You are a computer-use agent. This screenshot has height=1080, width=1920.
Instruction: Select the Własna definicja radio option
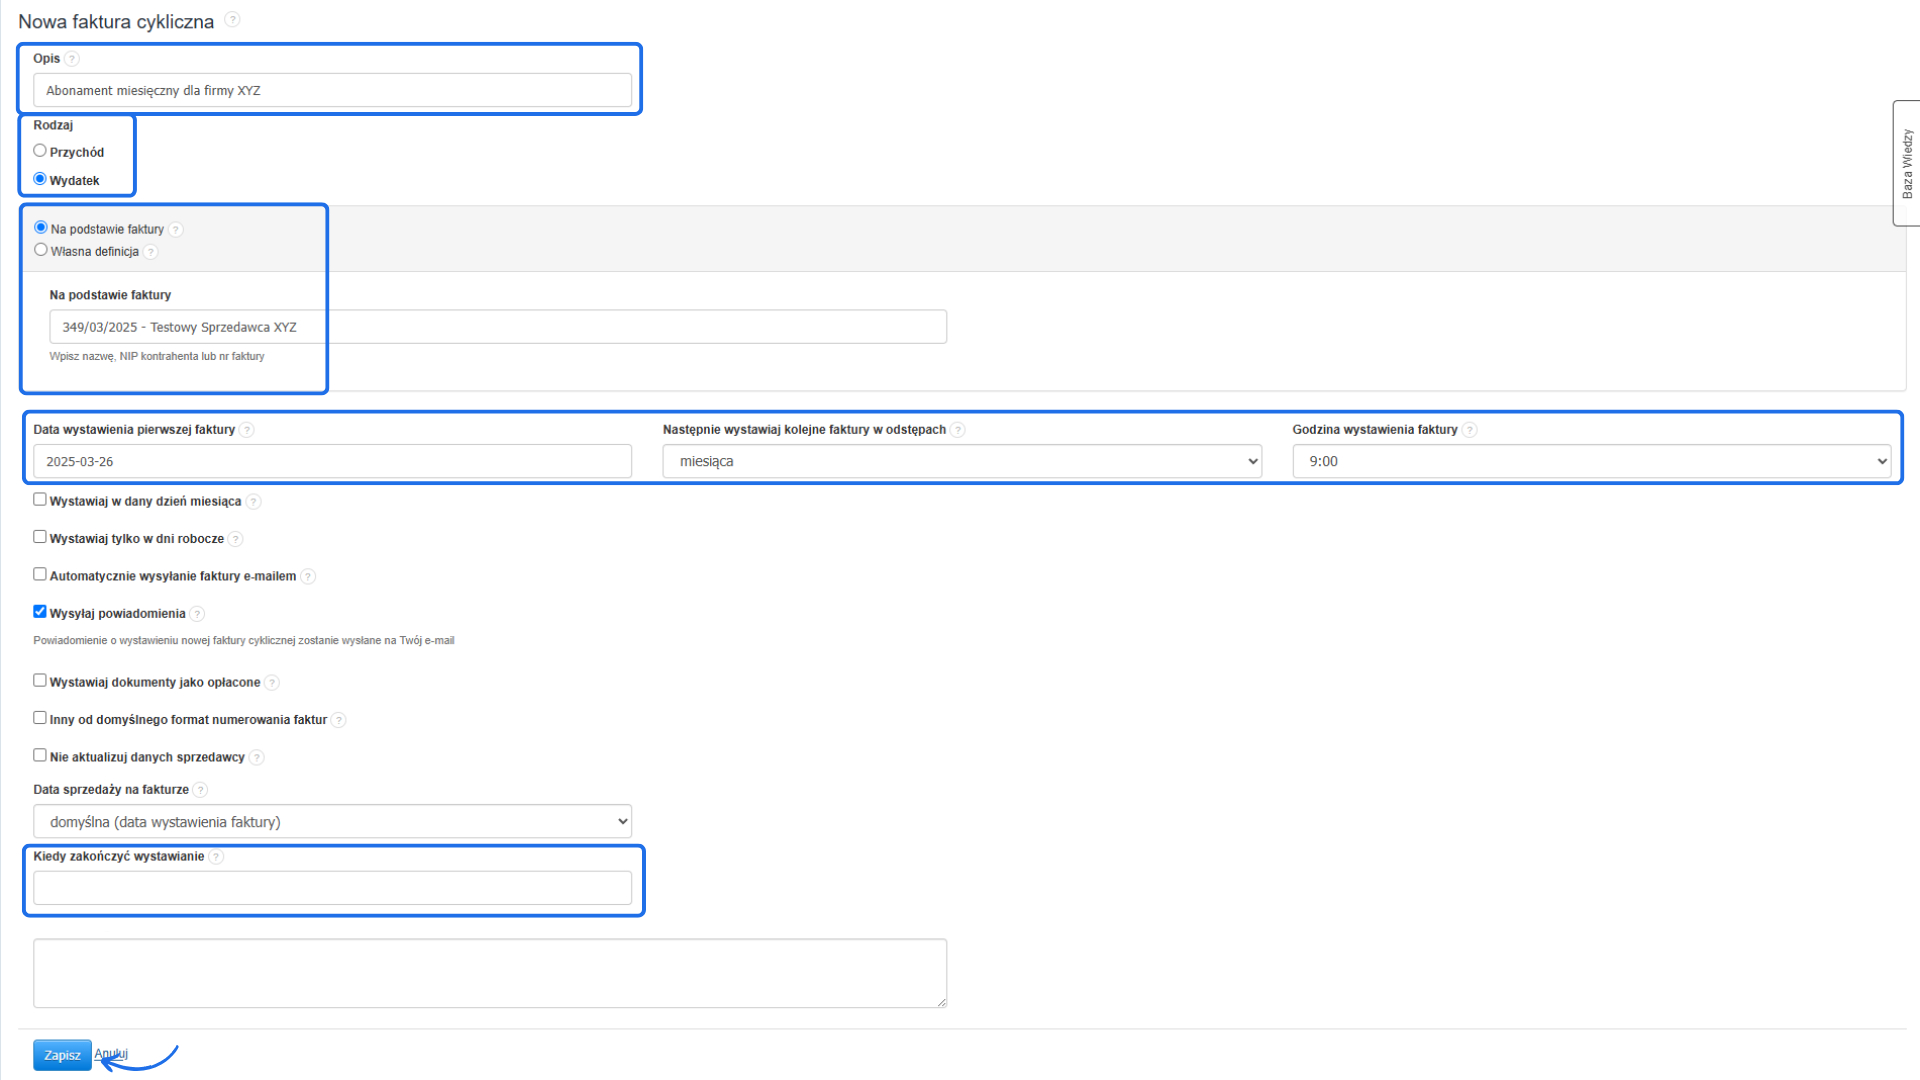tap(41, 250)
